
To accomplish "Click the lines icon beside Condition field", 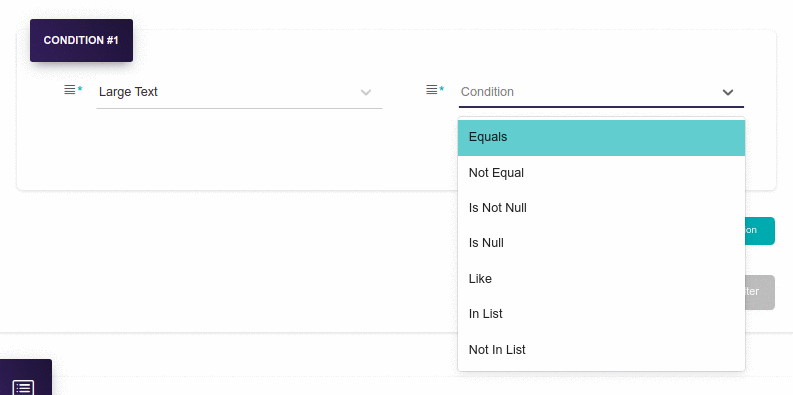I will [x=431, y=90].
